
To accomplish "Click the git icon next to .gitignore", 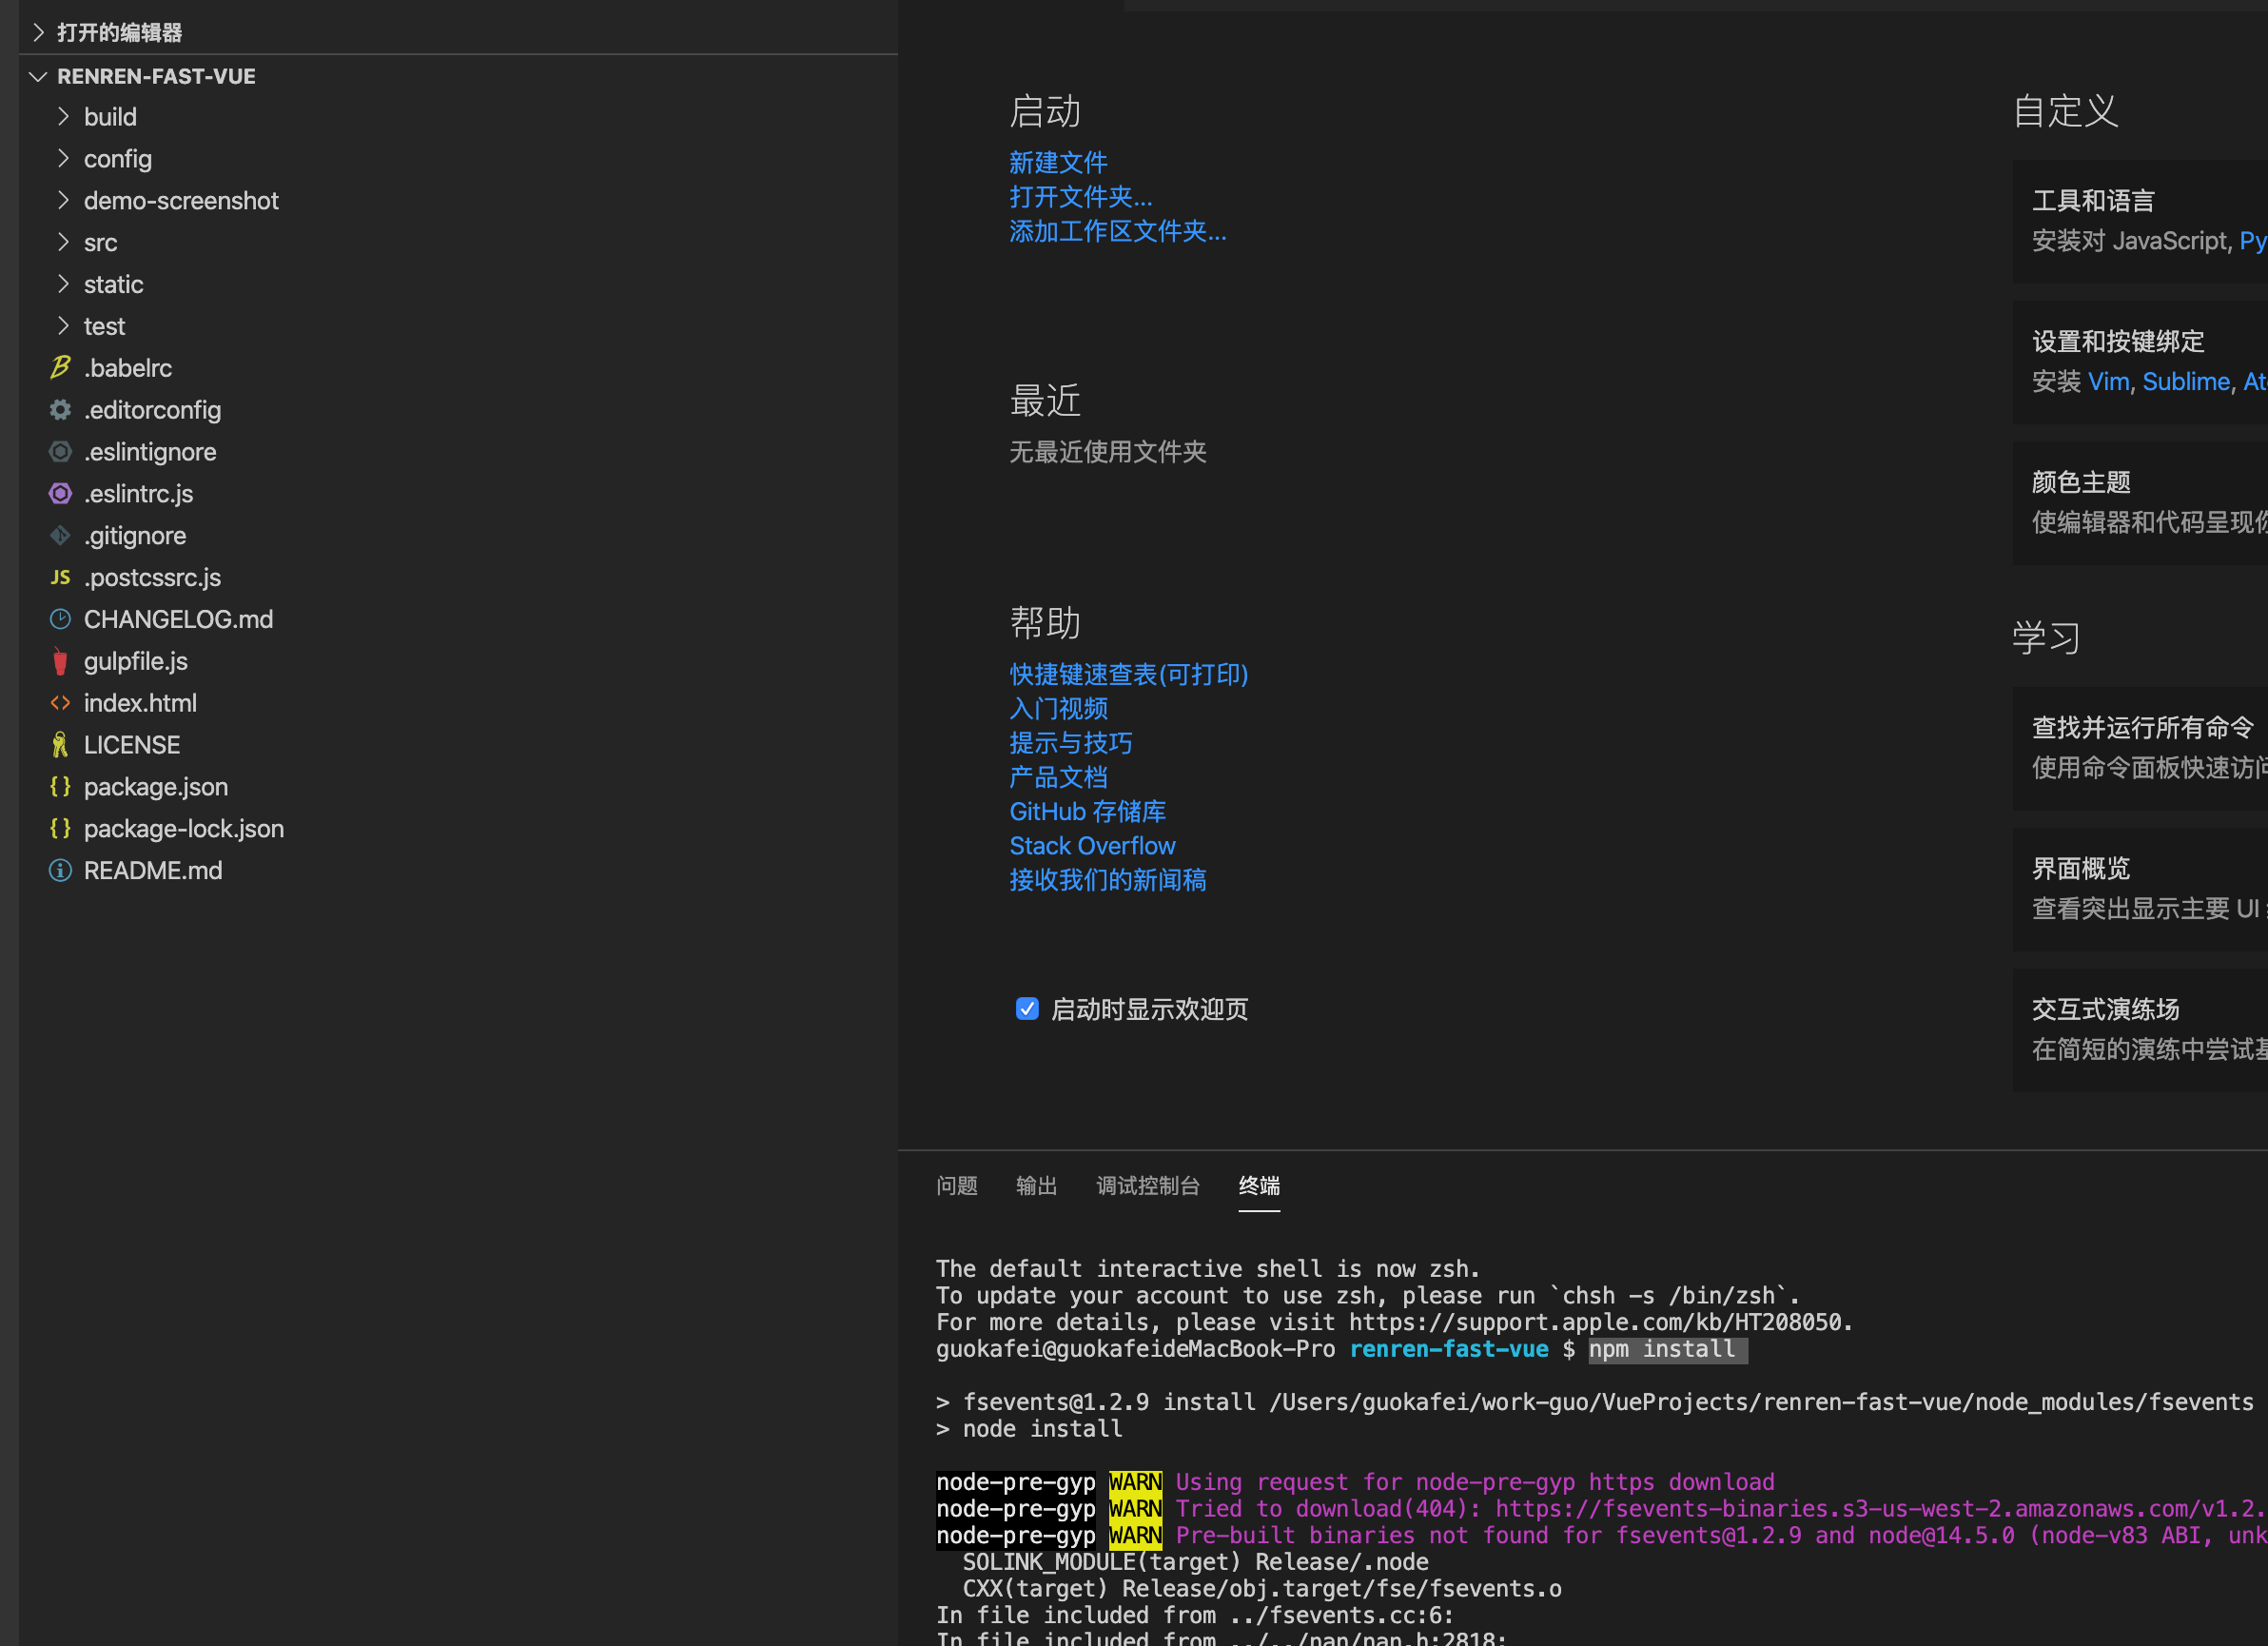I will (60, 535).
